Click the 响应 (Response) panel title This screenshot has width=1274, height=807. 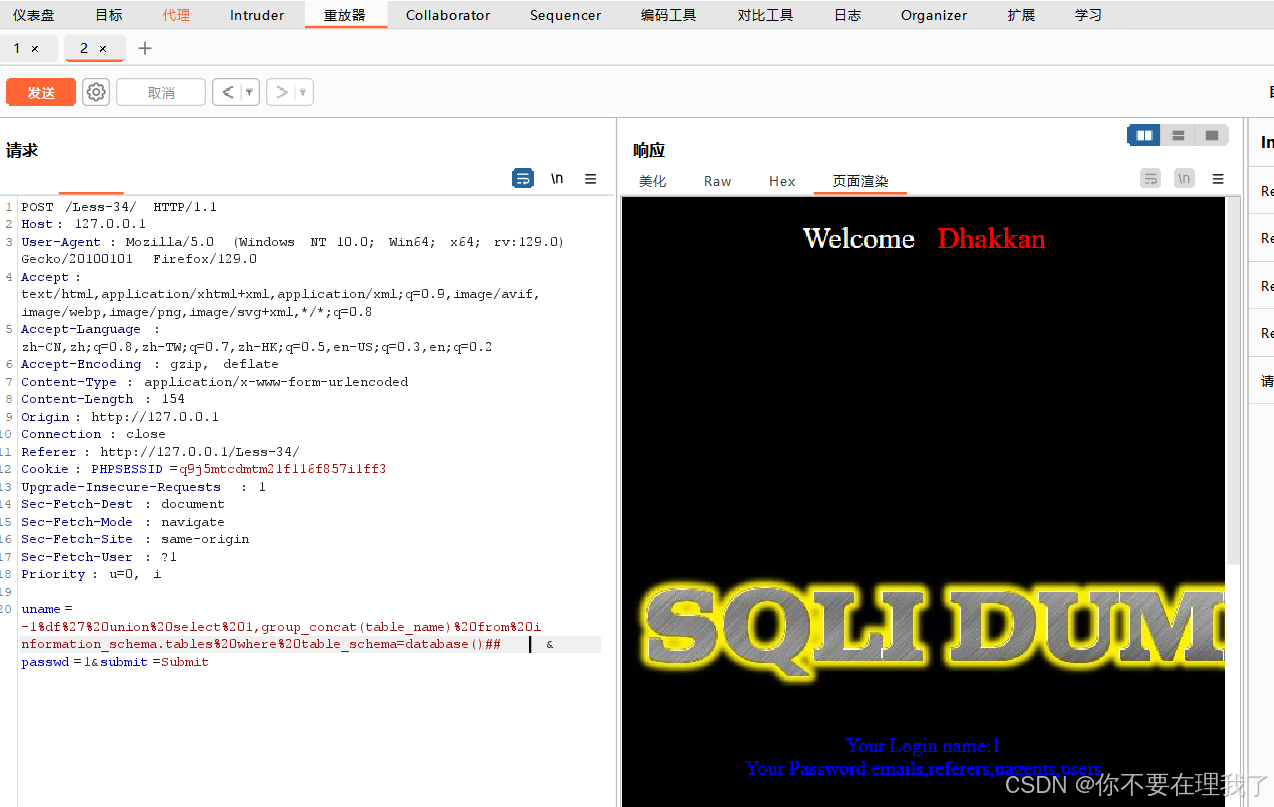coord(649,150)
